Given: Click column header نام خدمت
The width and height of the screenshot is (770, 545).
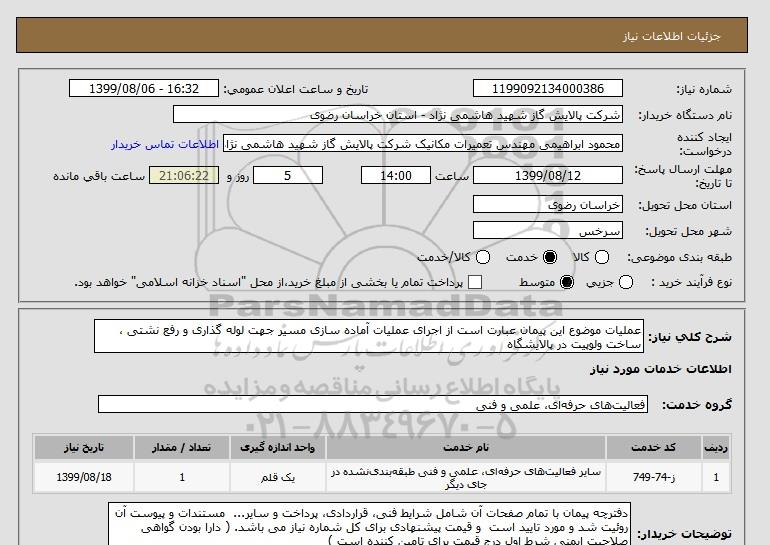Looking at the screenshot, I should tap(466, 448).
